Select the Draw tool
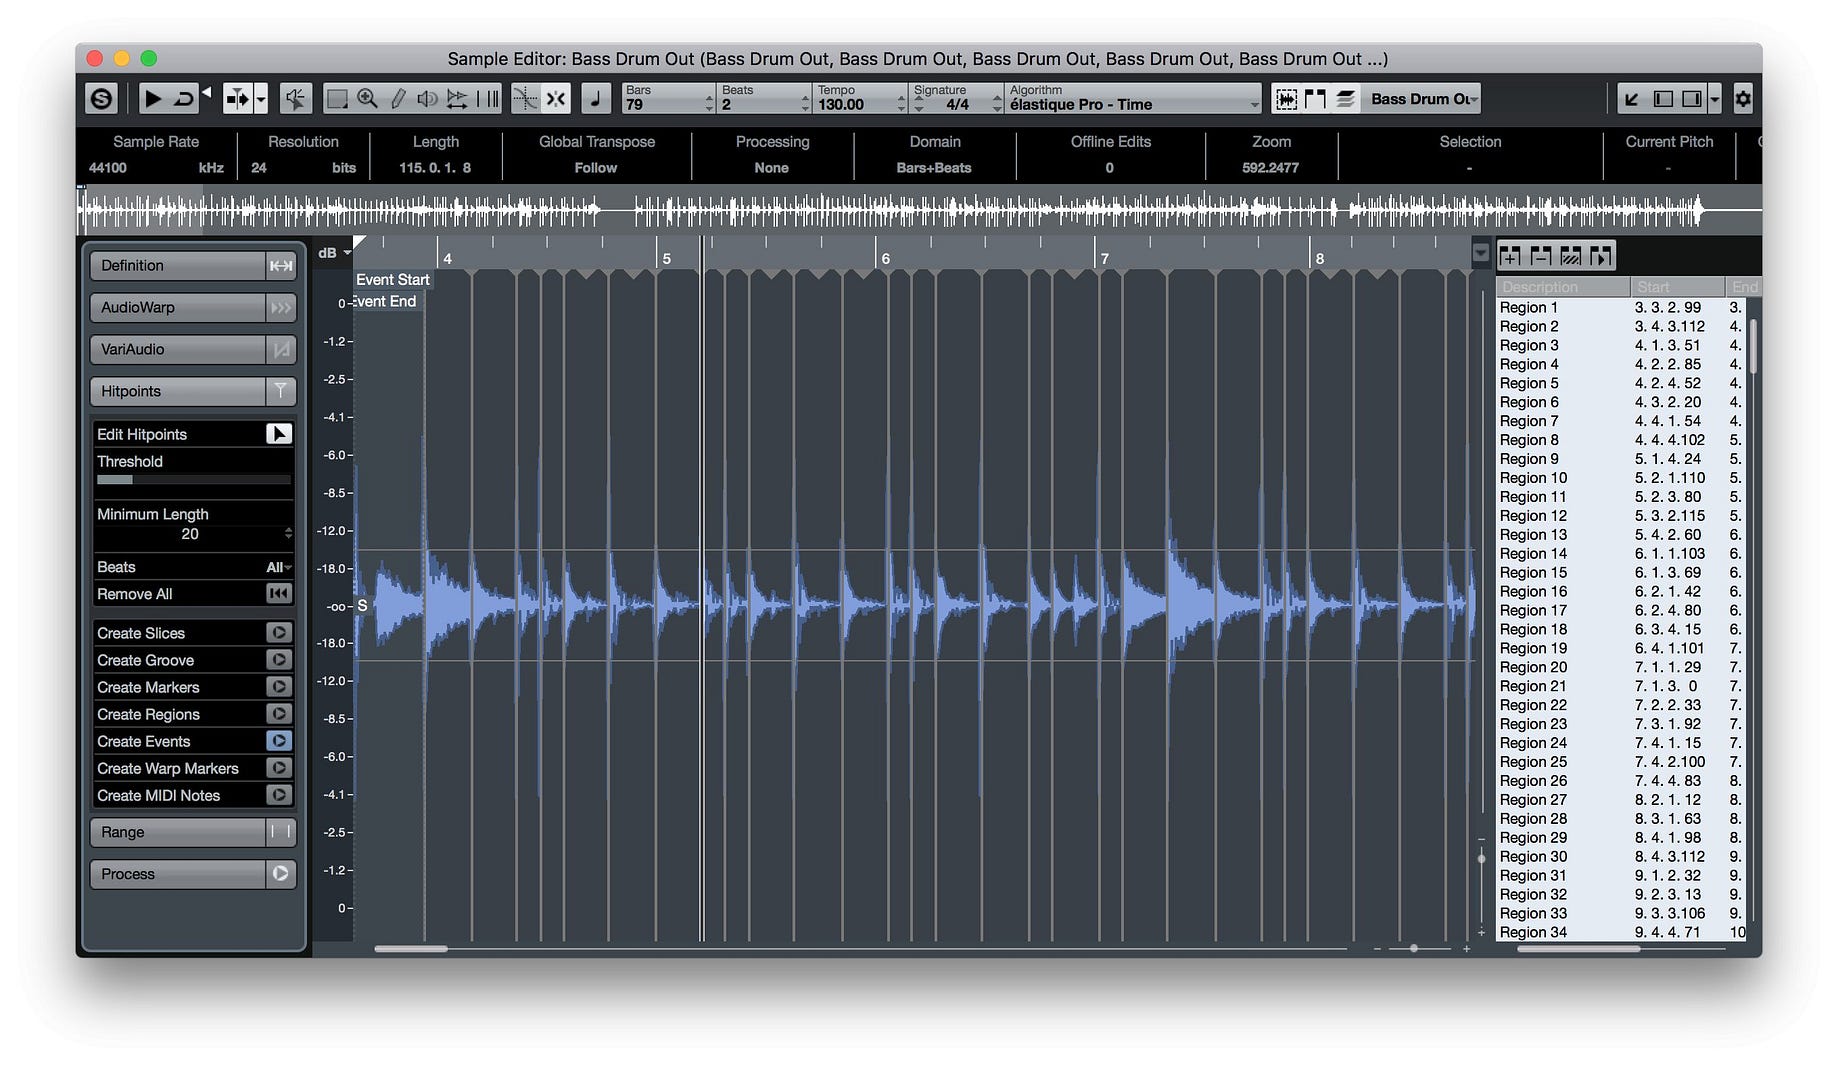 tap(398, 98)
